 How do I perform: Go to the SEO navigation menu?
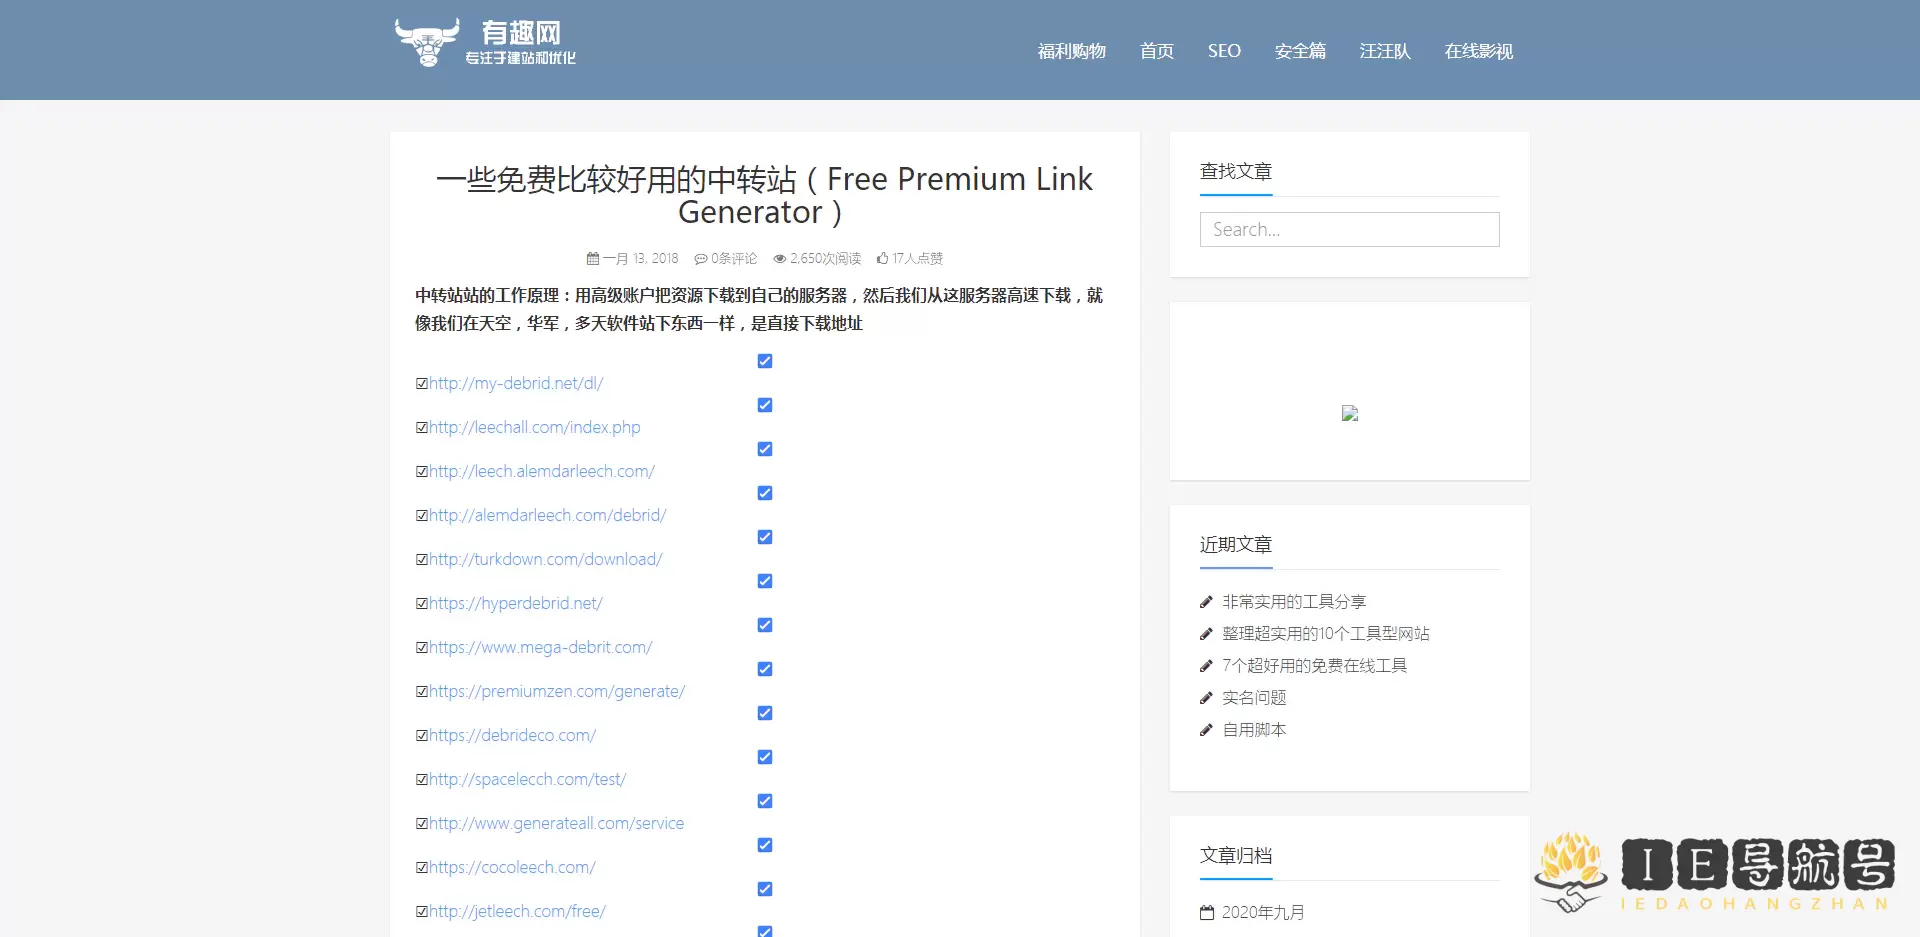click(x=1224, y=51)
